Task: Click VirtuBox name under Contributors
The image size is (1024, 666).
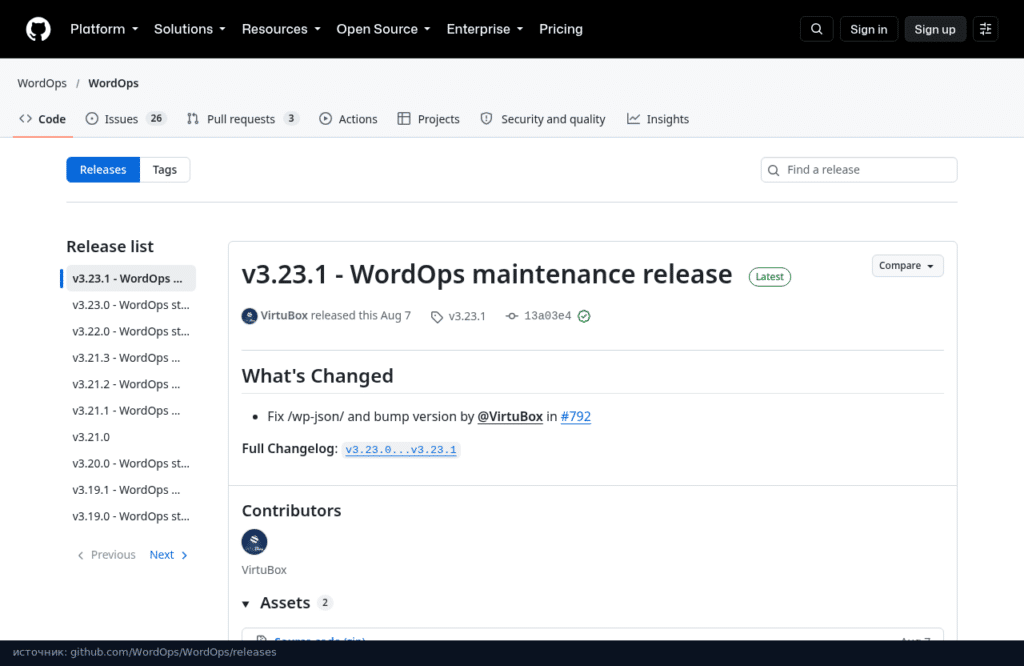Action: pyautogui.click(x=264, y=570)
